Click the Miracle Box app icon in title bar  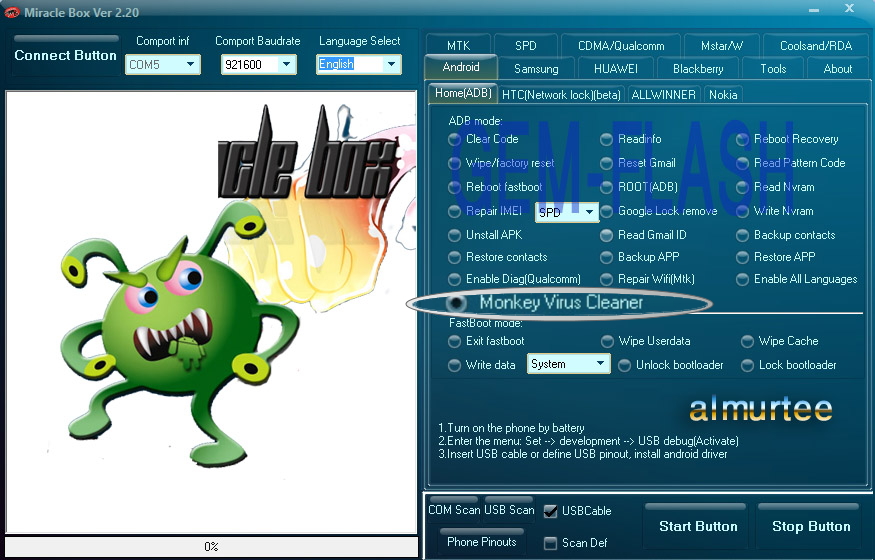12,12
